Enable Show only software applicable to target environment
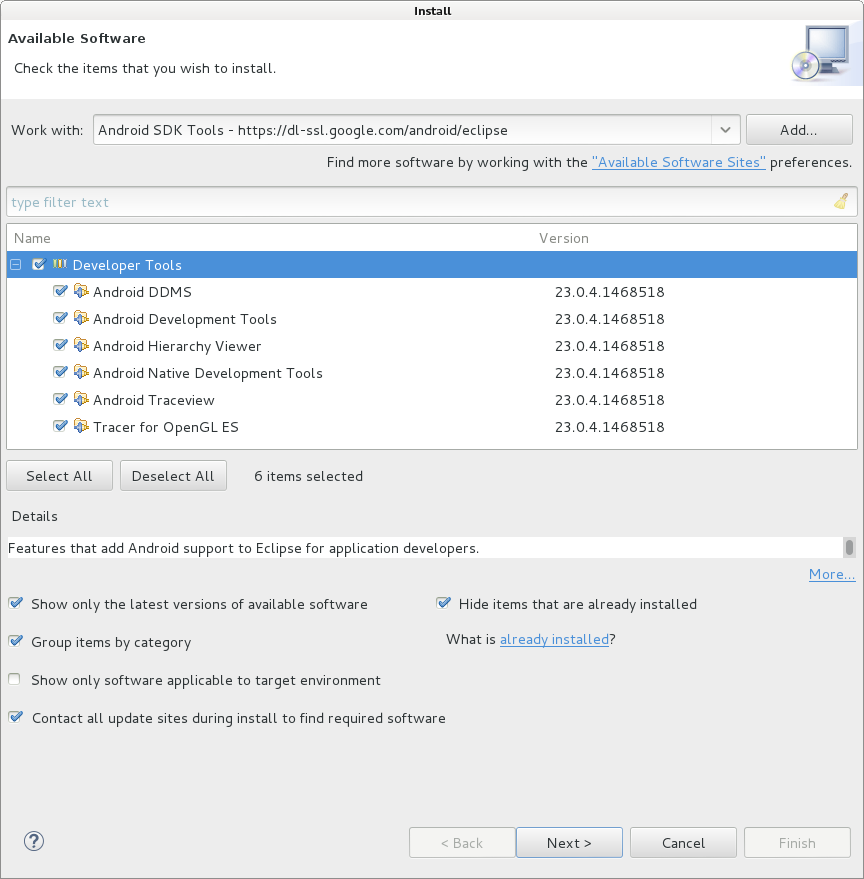This screenshot has width=864, height=879. tap(15, 679)
